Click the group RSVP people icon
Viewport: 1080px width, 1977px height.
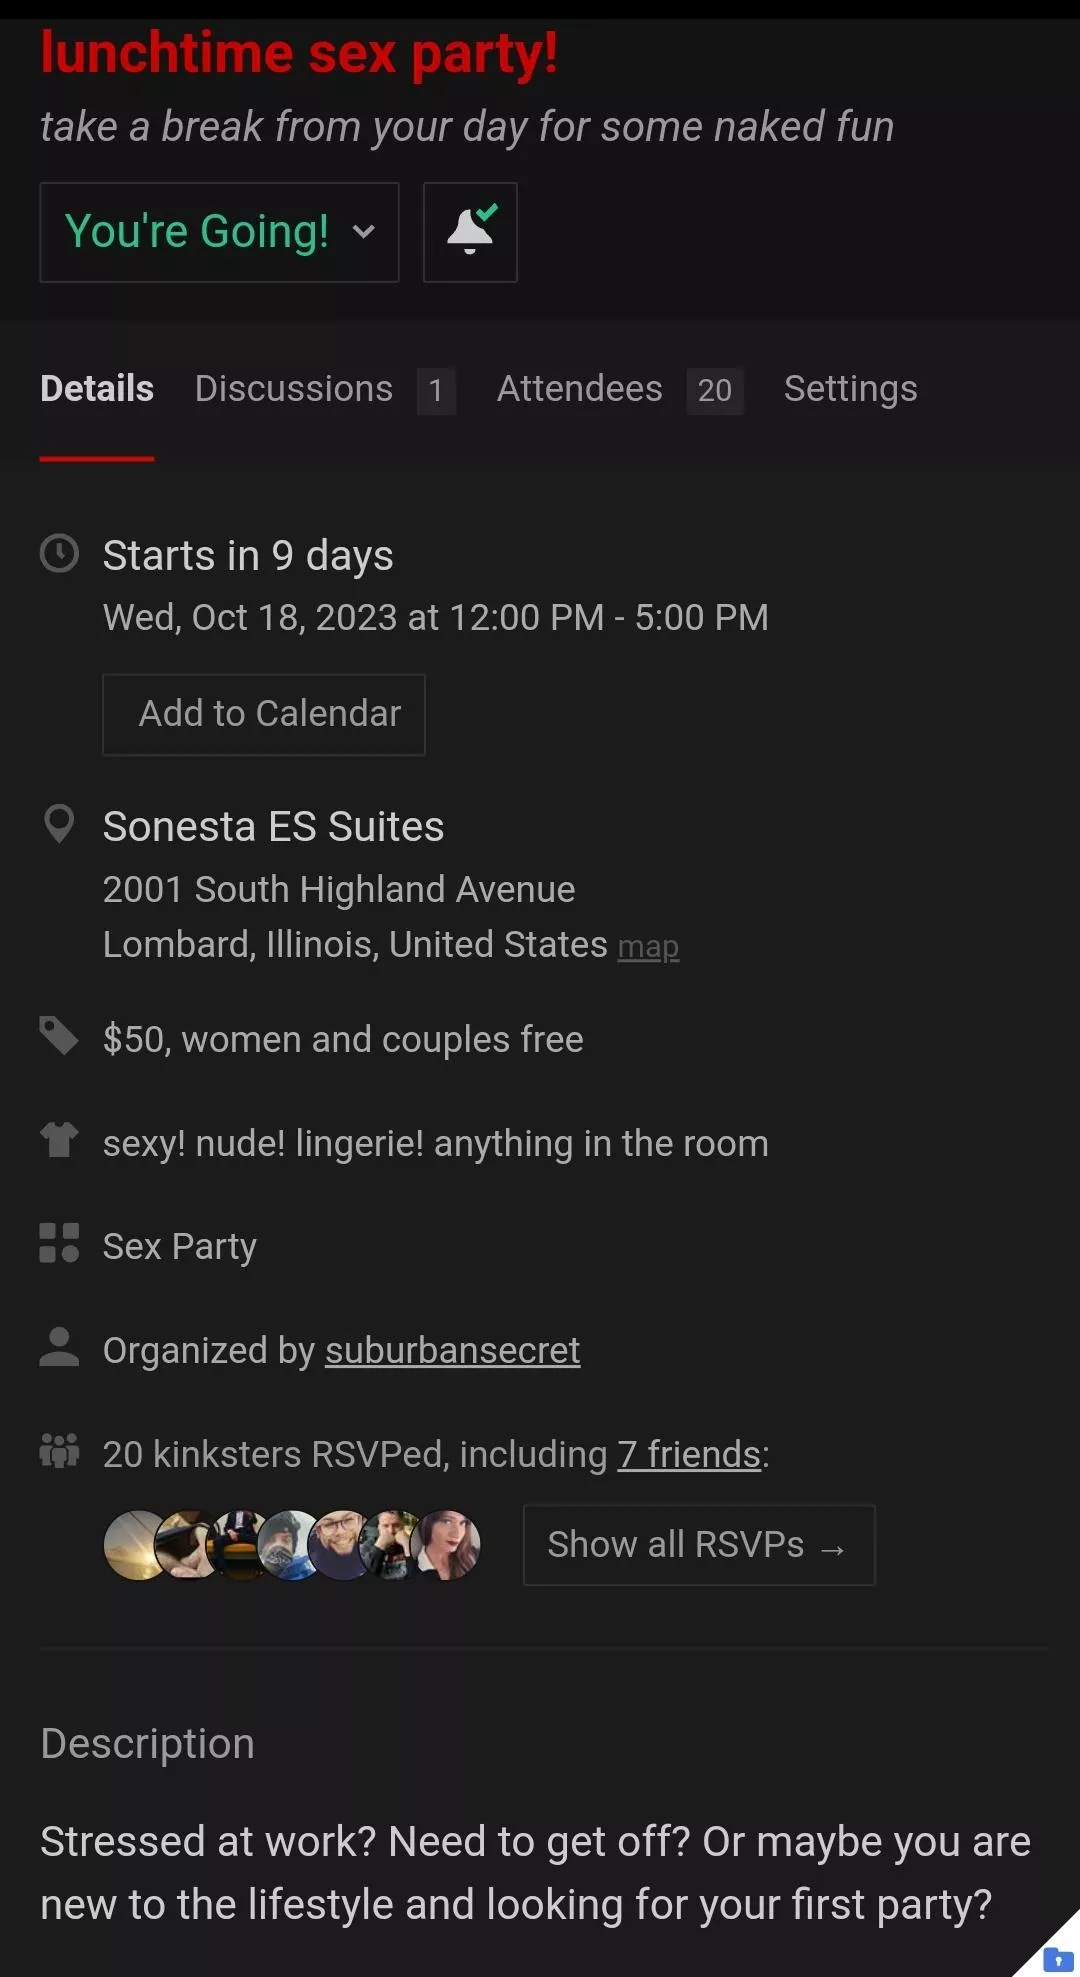coord(59,1450)
